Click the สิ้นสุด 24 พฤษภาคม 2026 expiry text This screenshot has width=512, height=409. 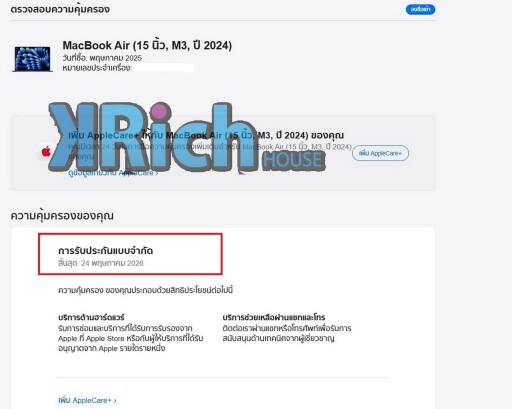coord(101,263)
